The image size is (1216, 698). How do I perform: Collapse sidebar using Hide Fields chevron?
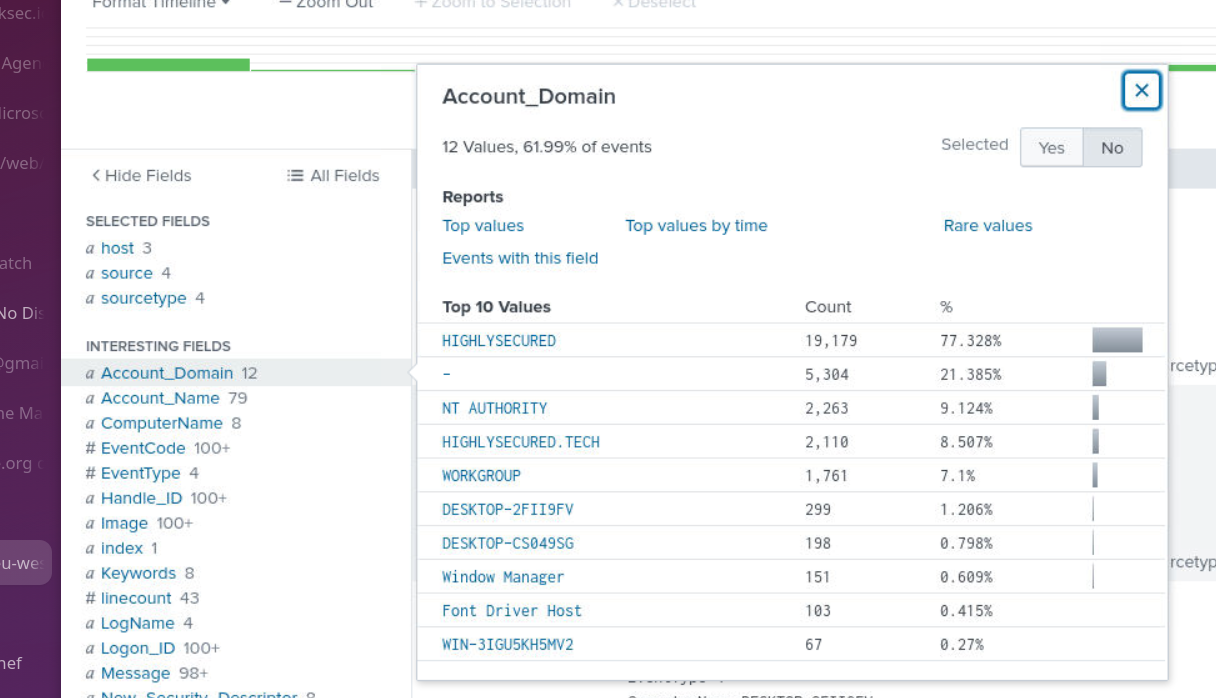[x=97, y=176]
